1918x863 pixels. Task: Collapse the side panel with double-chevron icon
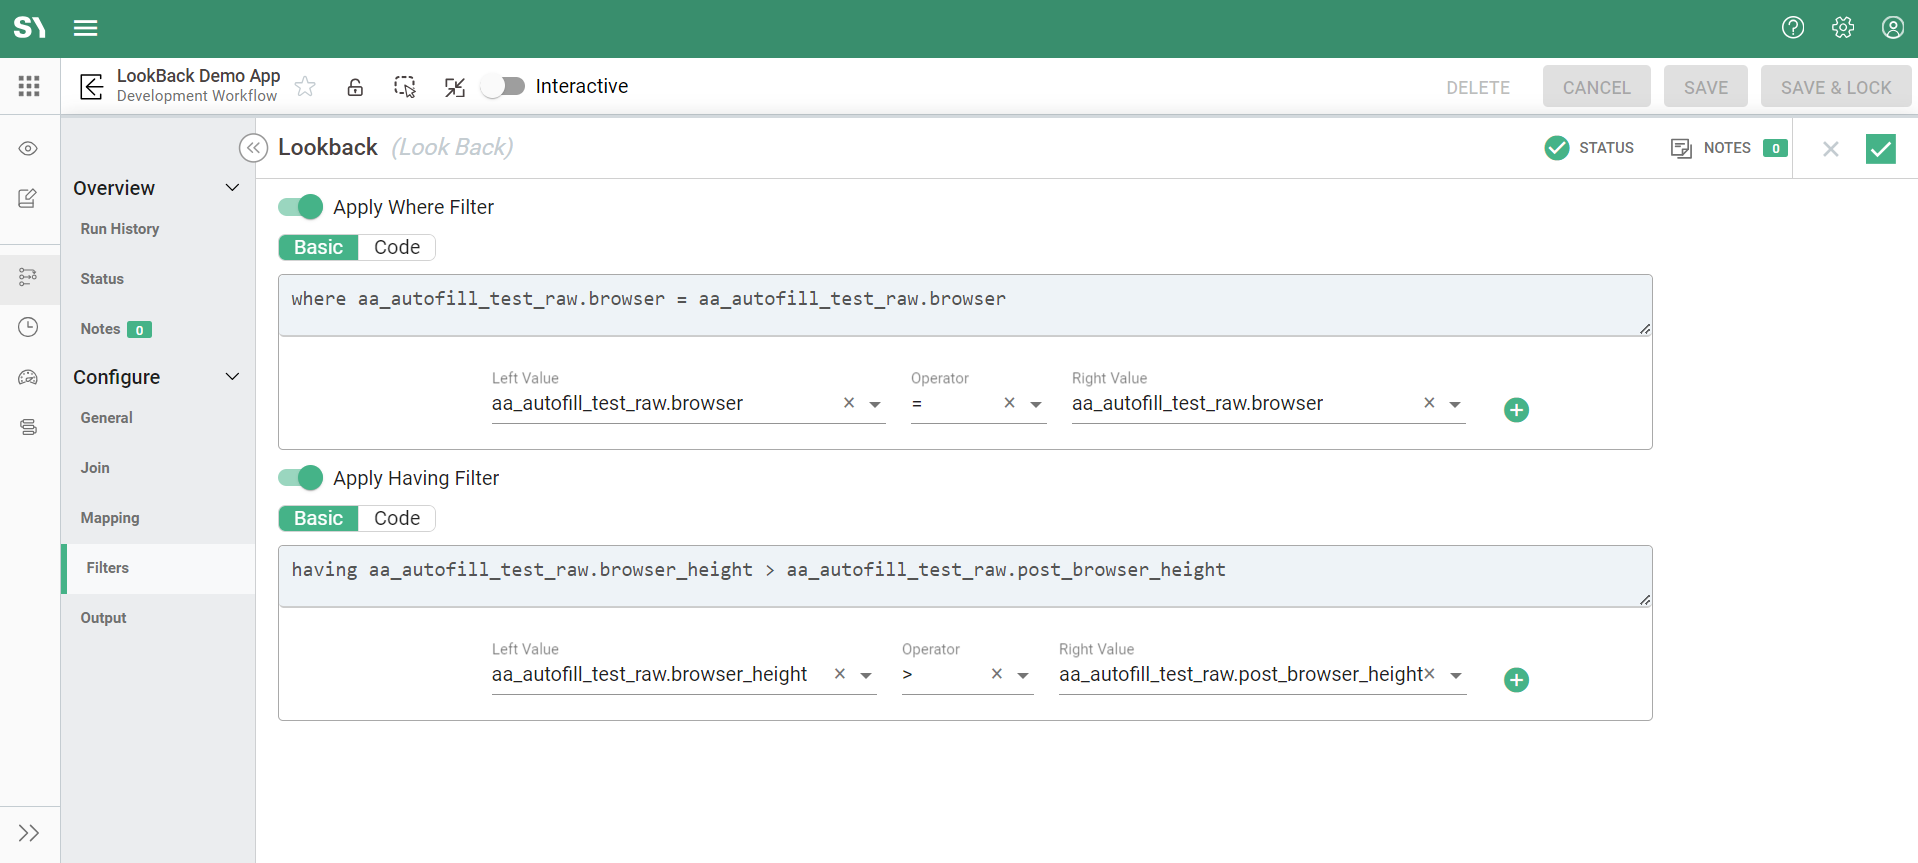coord(253,148)
